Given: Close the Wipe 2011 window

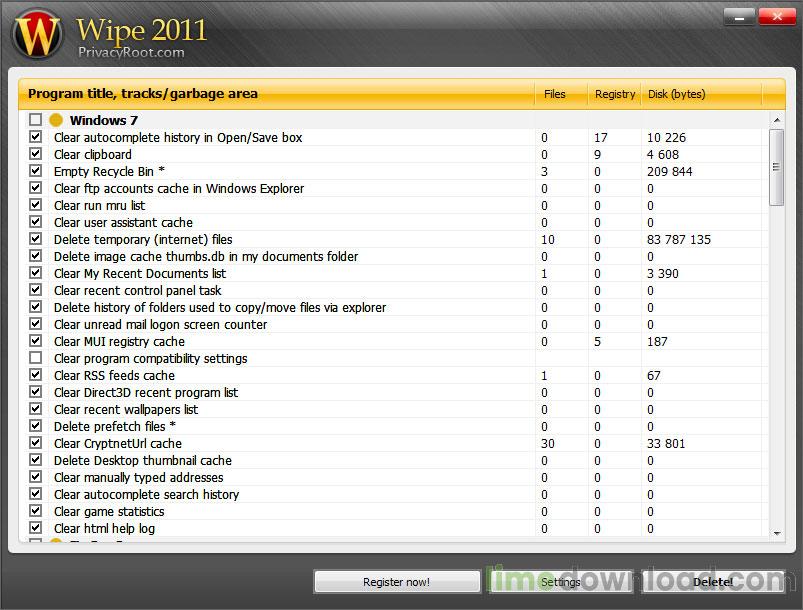Looking at the screenshot, I should pyautogui.click(x=777, y=17).
